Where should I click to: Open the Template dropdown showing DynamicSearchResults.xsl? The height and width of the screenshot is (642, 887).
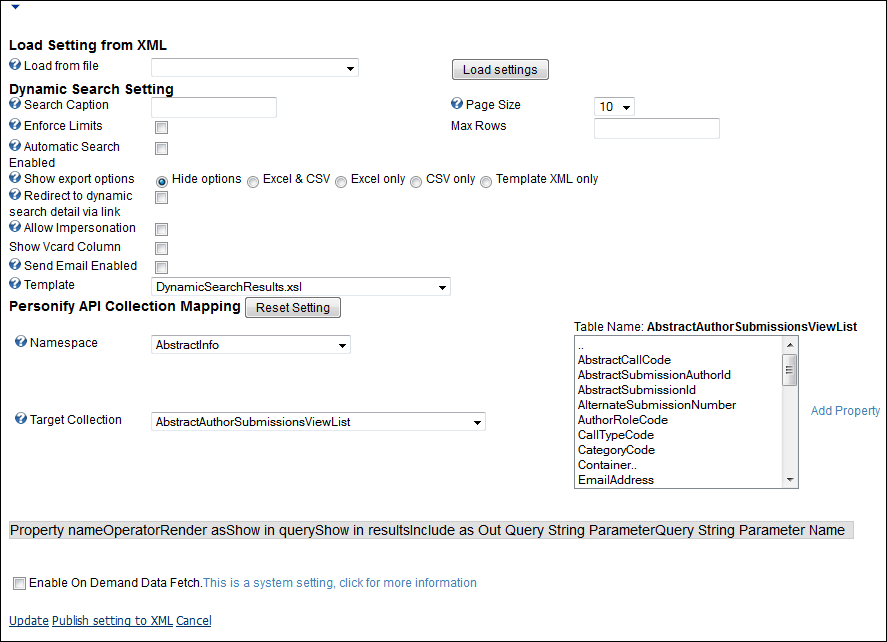[x=301, y=287]
